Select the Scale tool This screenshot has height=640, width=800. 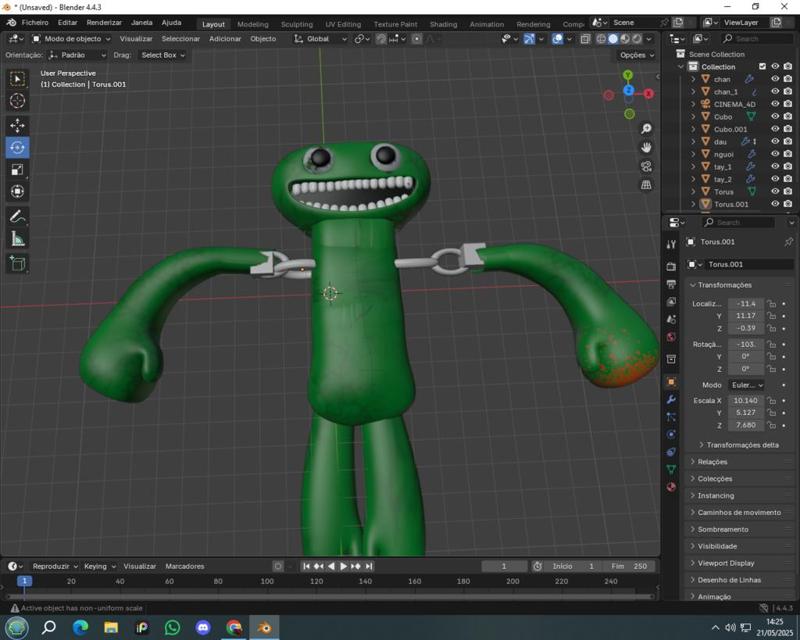tap(17, 169)
